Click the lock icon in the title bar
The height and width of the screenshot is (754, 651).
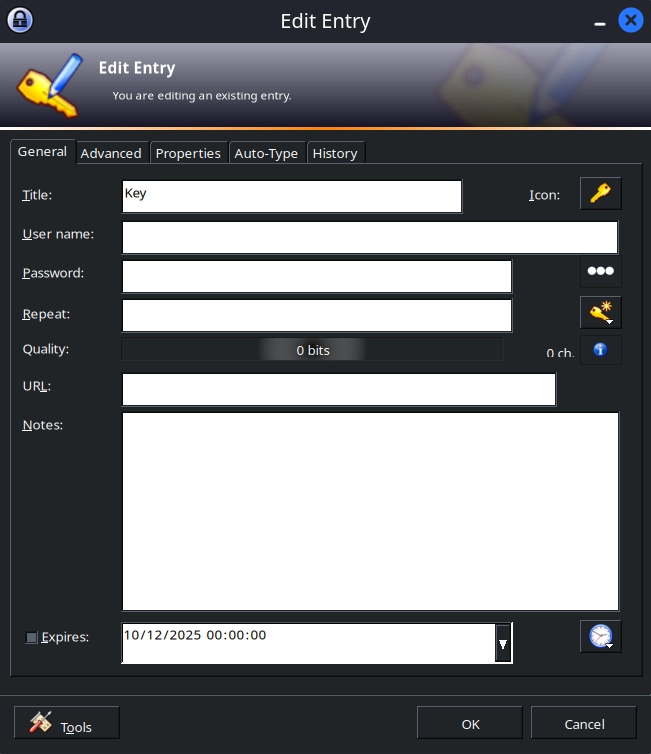coord(20,20)
